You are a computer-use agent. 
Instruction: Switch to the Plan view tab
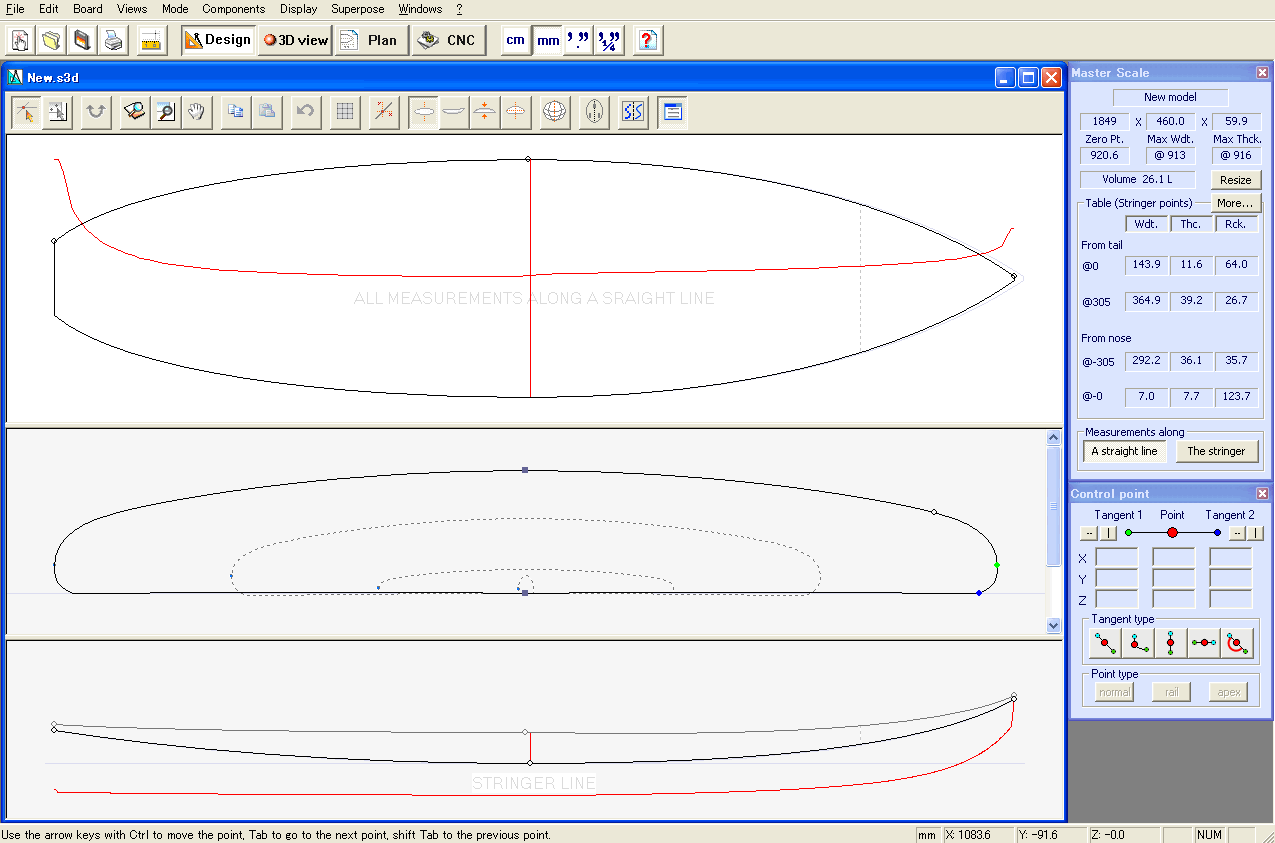(371, 40)
